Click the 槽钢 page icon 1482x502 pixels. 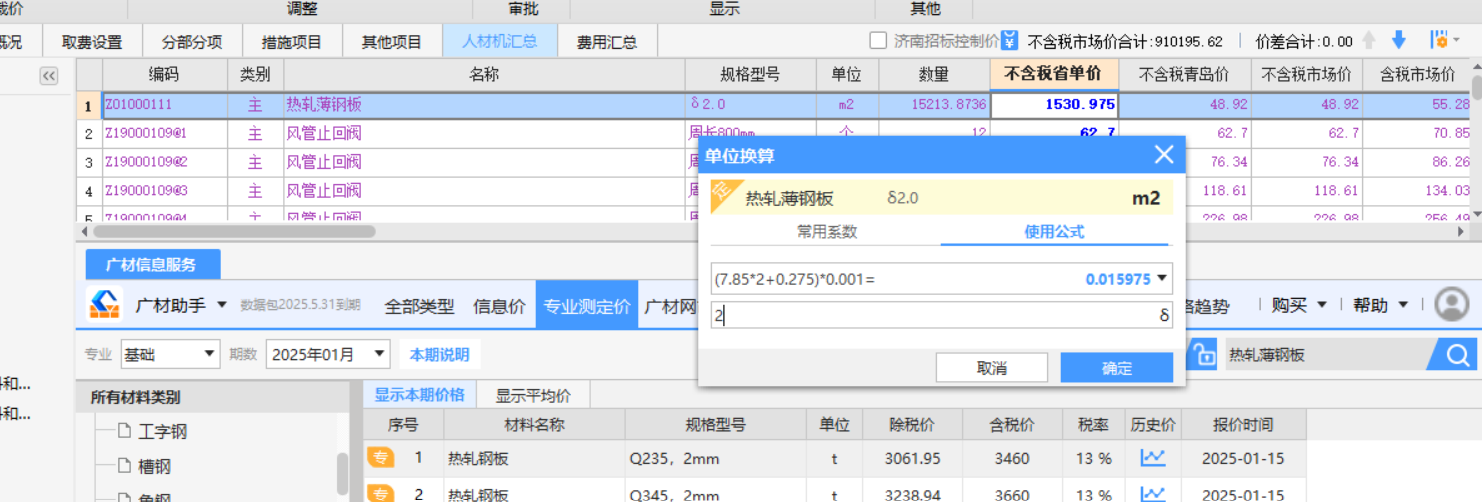tap(124, 466)
